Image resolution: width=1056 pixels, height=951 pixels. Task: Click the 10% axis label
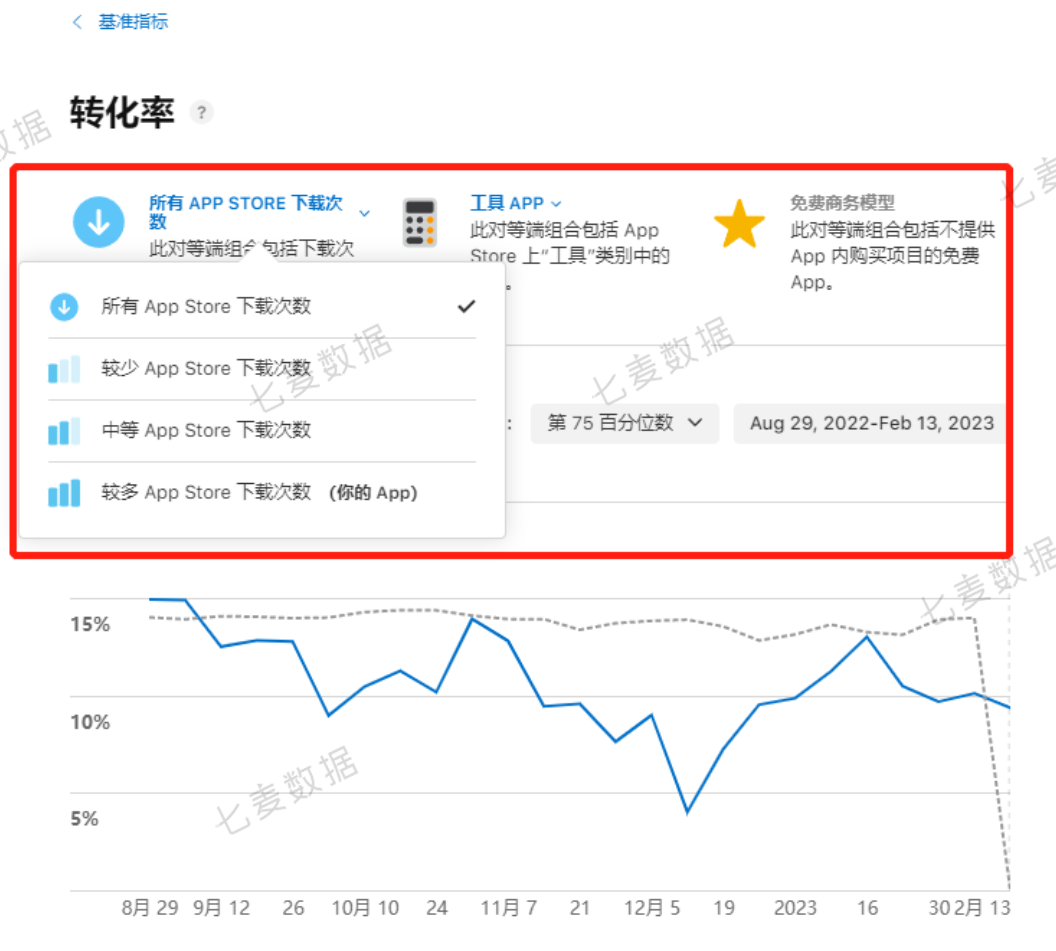[x=90, y=722]
